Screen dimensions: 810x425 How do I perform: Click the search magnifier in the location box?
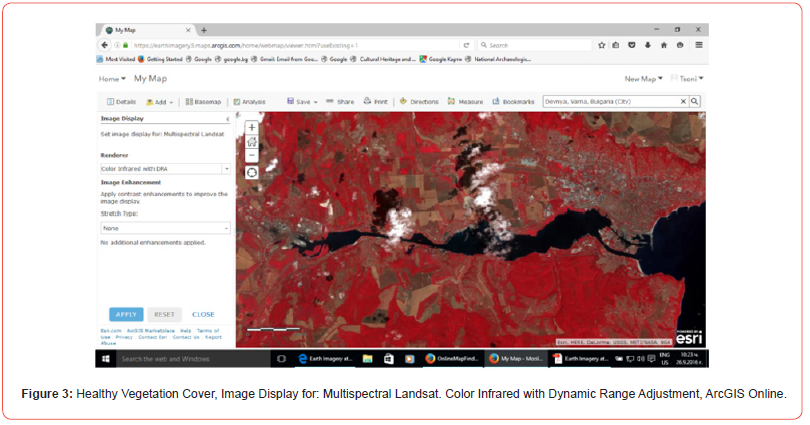pos(695,101)
